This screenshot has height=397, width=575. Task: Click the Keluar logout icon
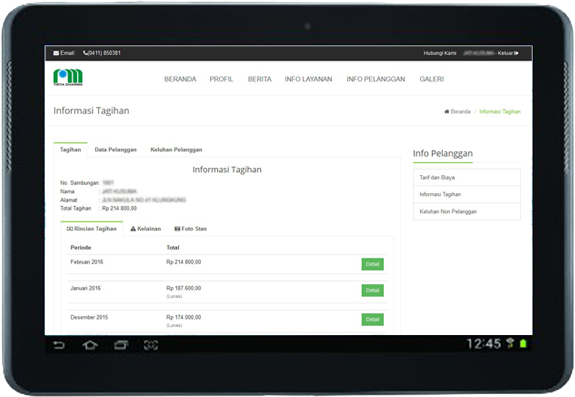516,53
